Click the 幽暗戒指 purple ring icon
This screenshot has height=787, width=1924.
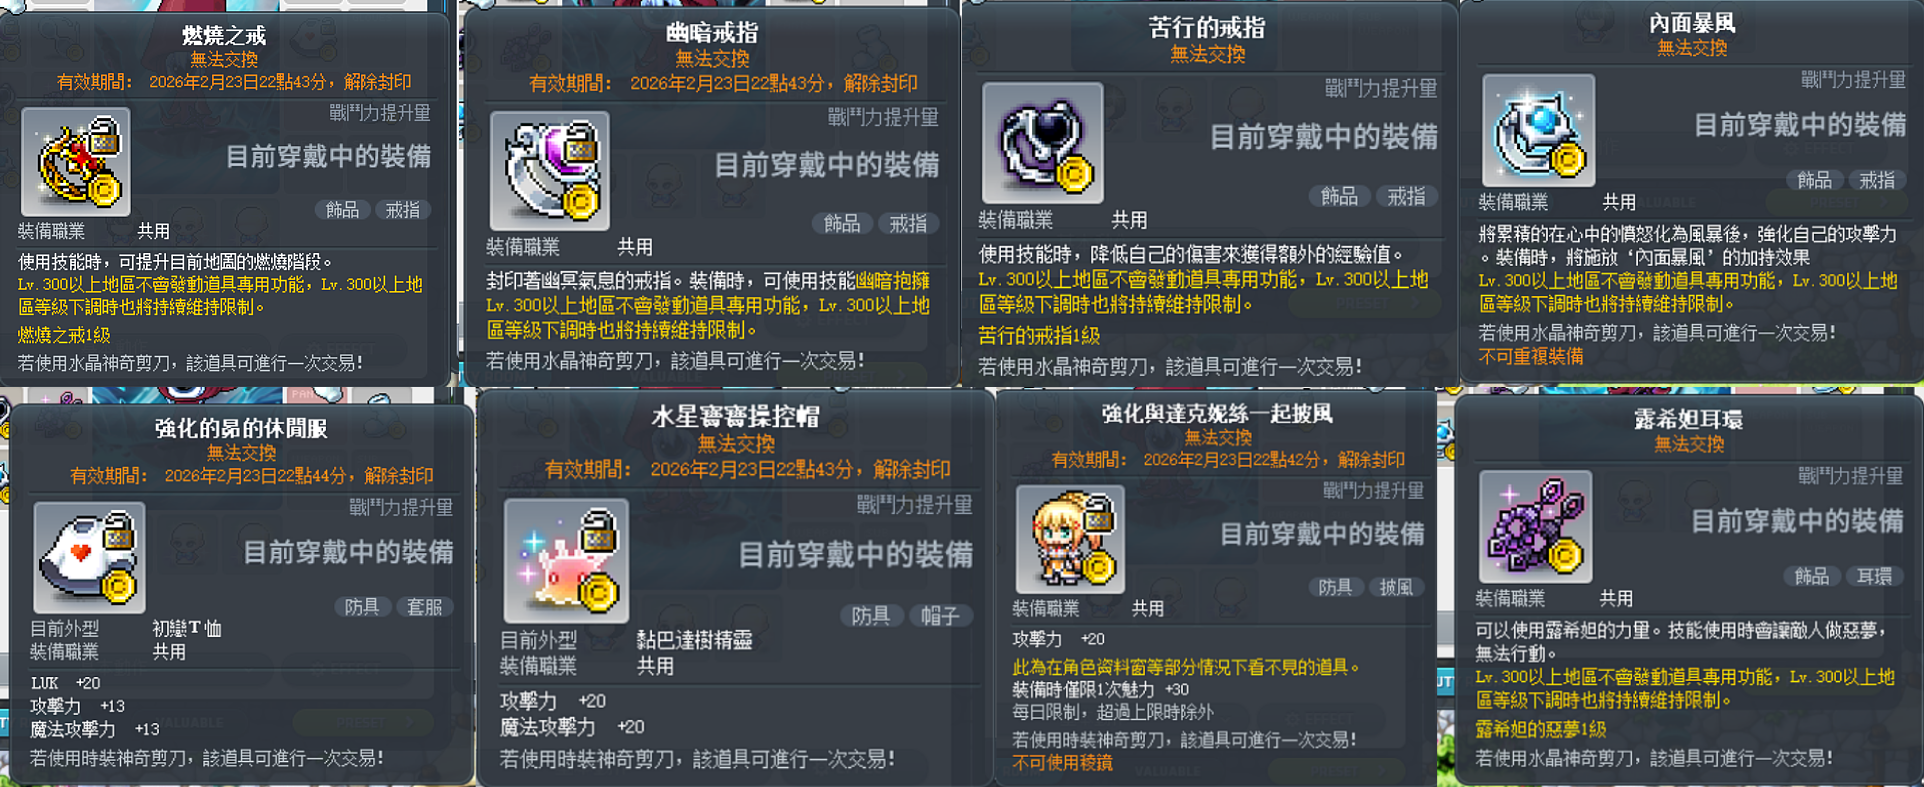tap(550, 171)
